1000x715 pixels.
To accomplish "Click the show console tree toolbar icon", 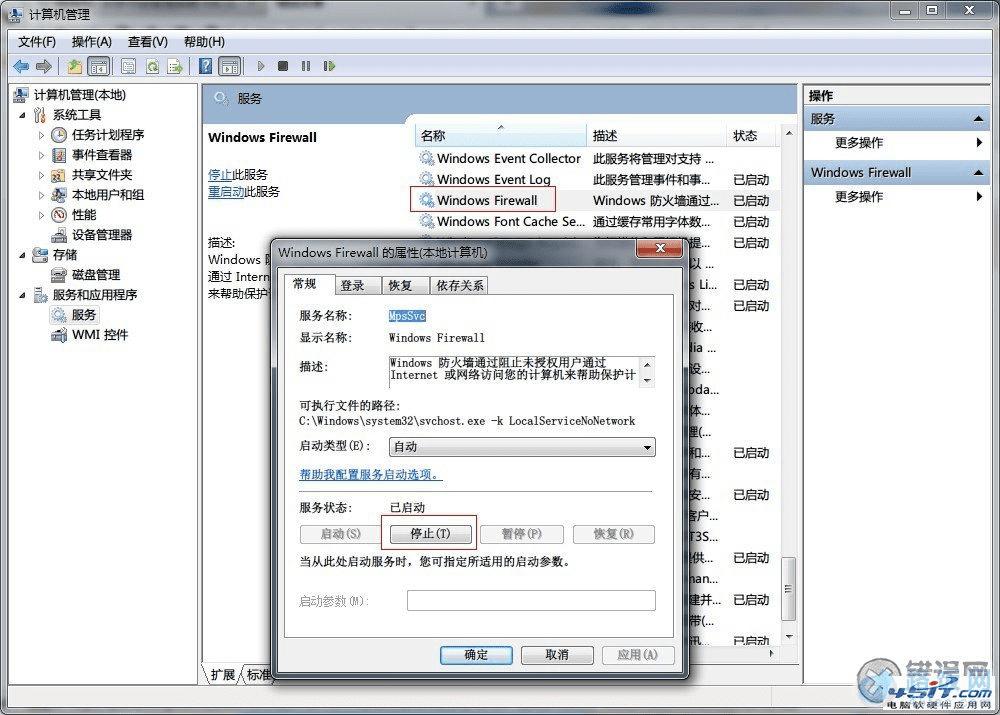I will tap(97, 66).
